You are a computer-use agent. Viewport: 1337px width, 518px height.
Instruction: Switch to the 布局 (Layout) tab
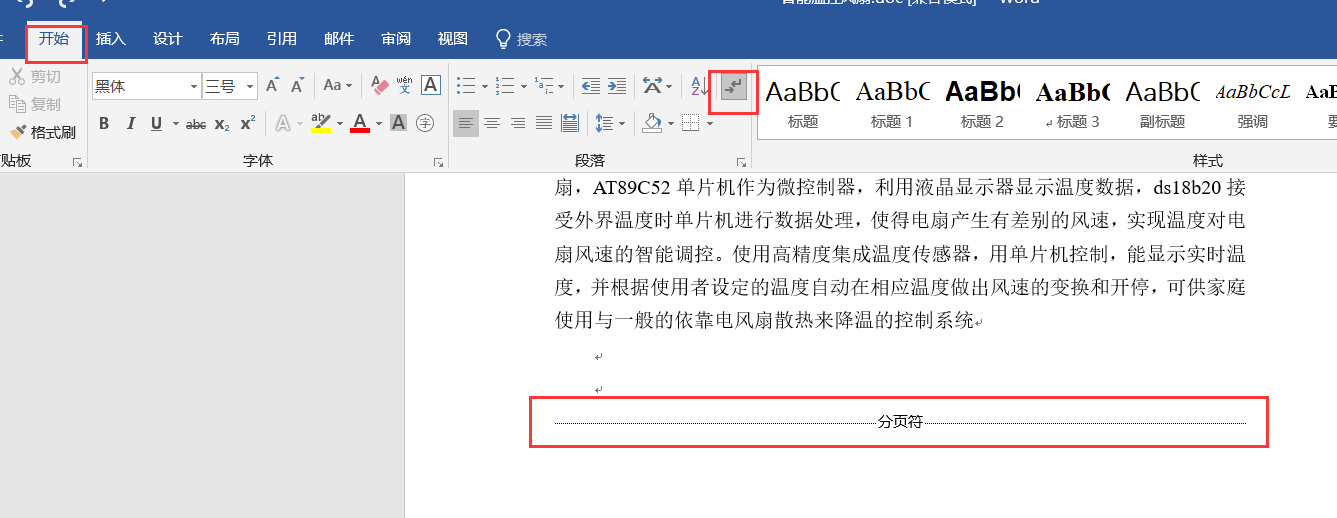coord(225,39)
